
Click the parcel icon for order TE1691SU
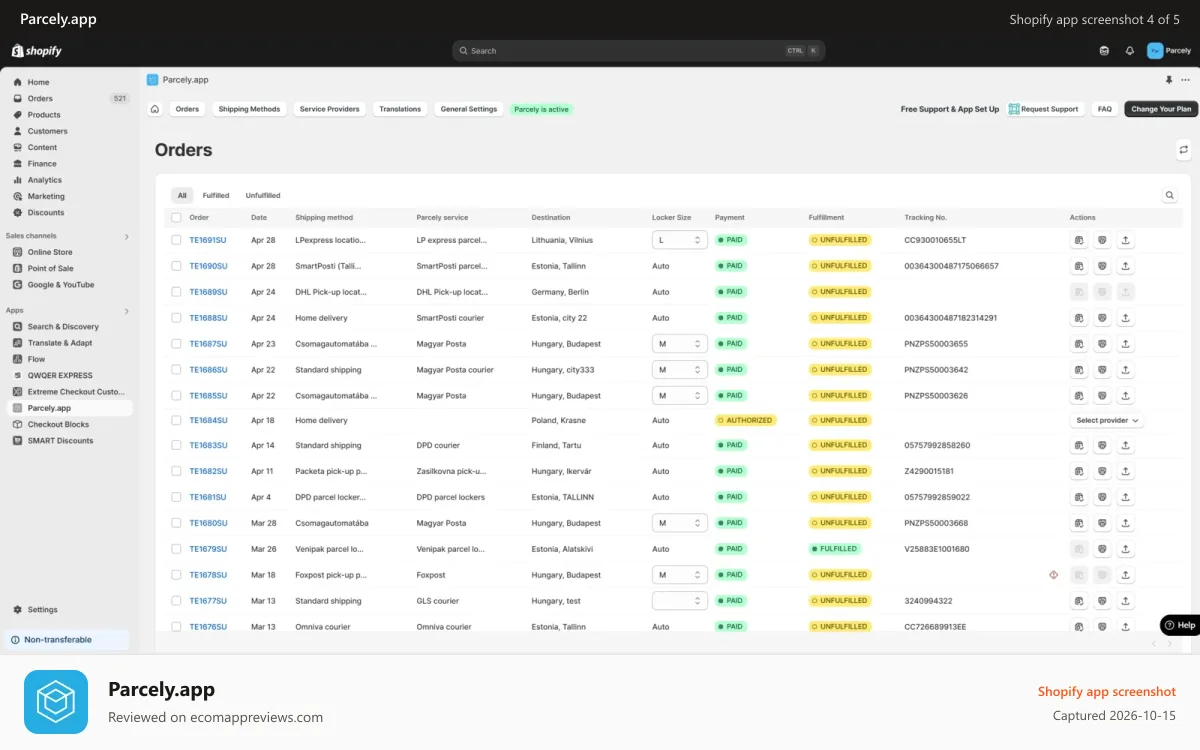tap(1102, 240)
